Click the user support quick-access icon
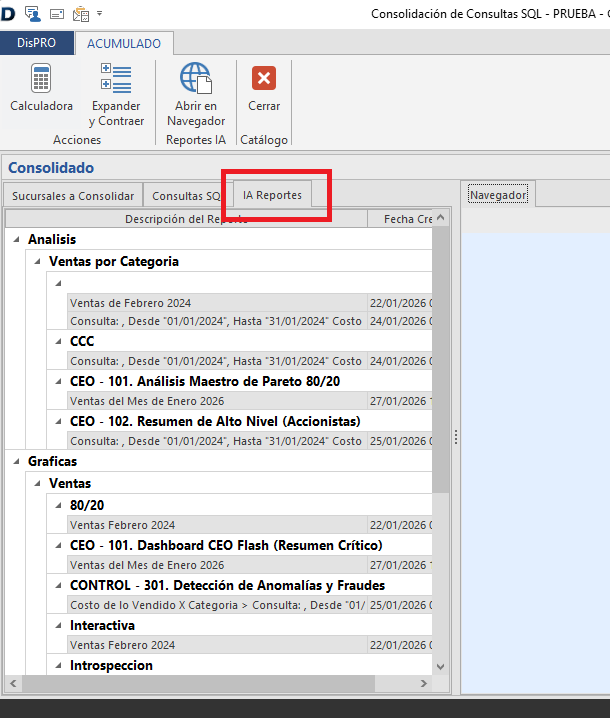 33,14
